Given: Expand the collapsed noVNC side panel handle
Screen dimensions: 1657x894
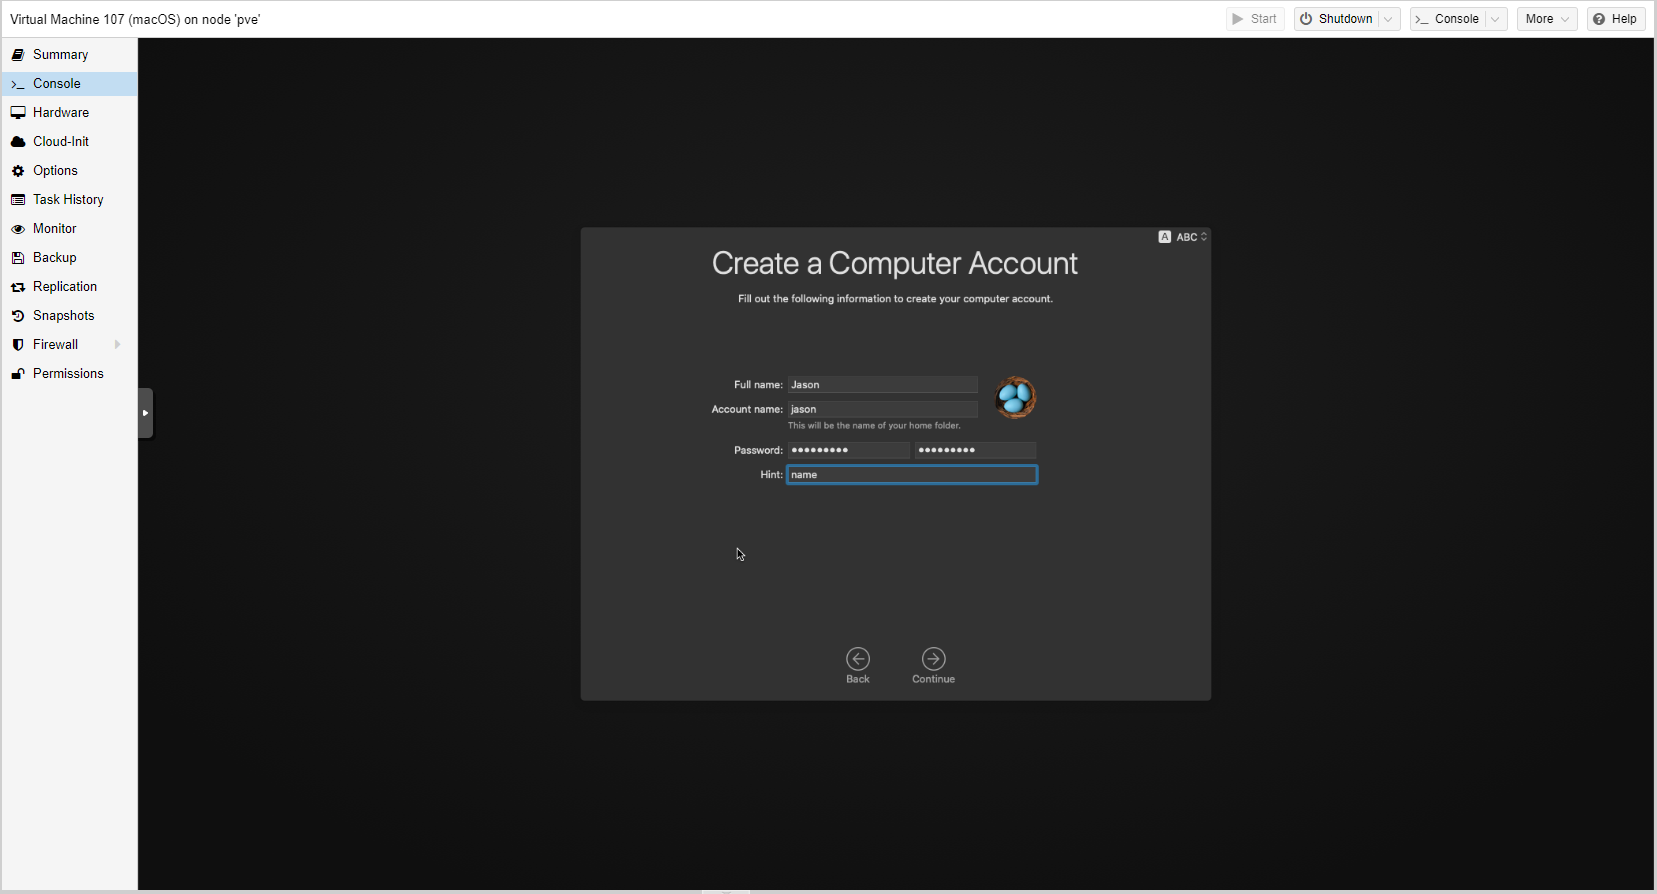Looking at the screenshot, I should [x=145, y=413].
